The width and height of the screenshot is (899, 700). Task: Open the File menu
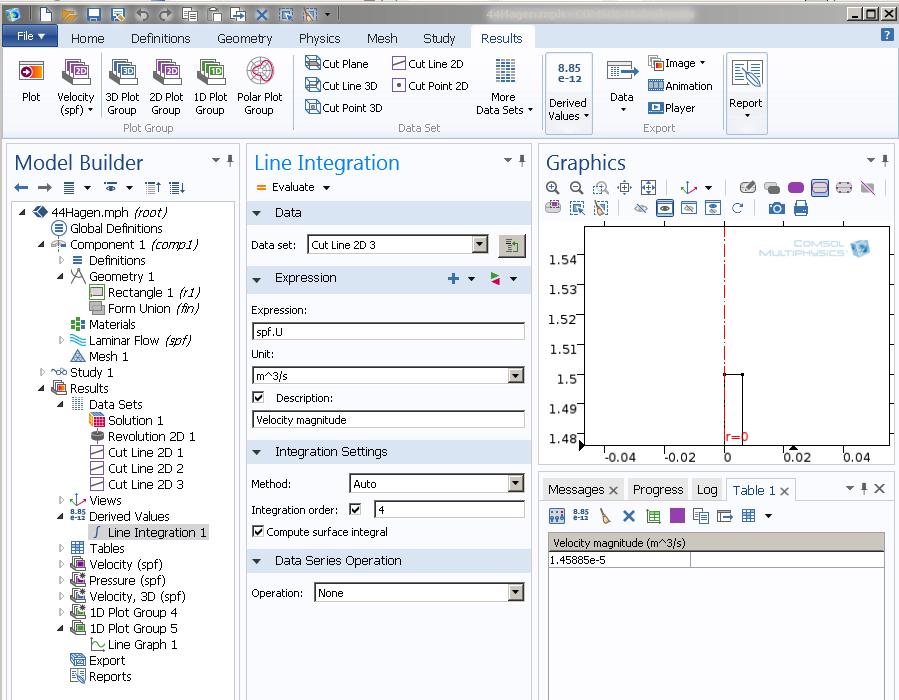click(30, 36)
